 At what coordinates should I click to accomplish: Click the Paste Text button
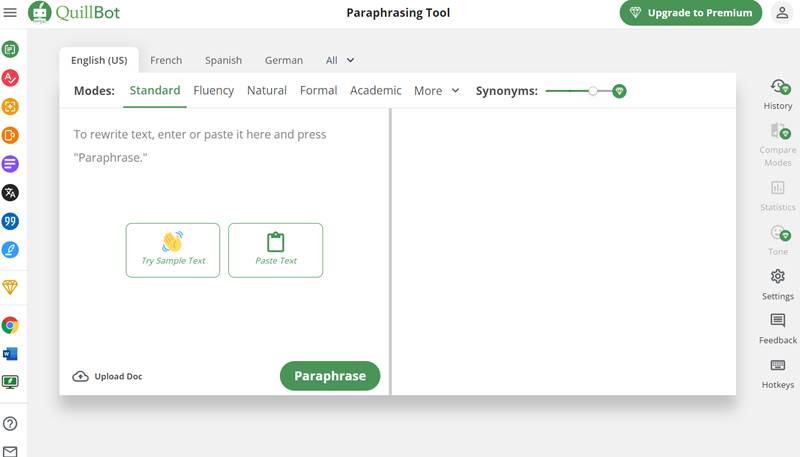coord(276,250)
